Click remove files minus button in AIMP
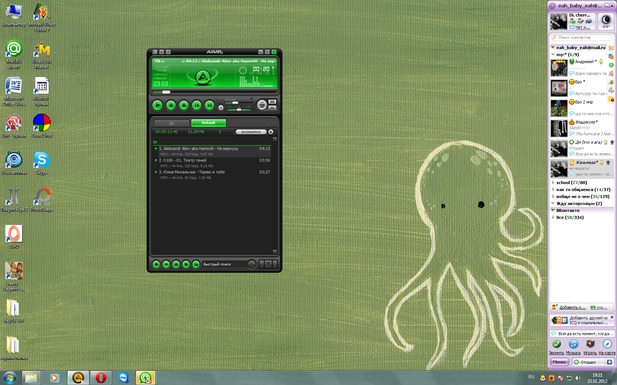Screen dimensions: 617x385 click(x=166, y=264)
